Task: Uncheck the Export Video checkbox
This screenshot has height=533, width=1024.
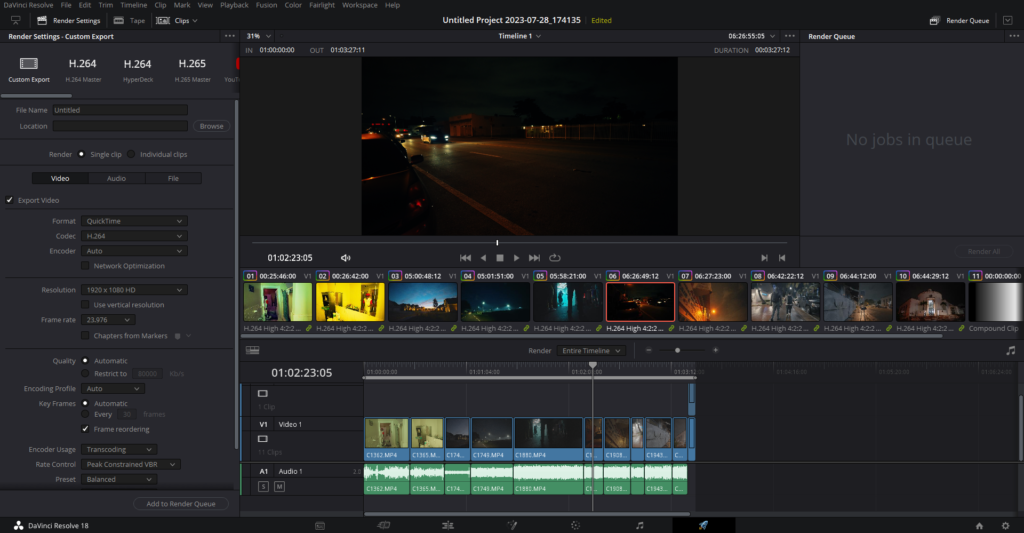Action: click(10, 201)
